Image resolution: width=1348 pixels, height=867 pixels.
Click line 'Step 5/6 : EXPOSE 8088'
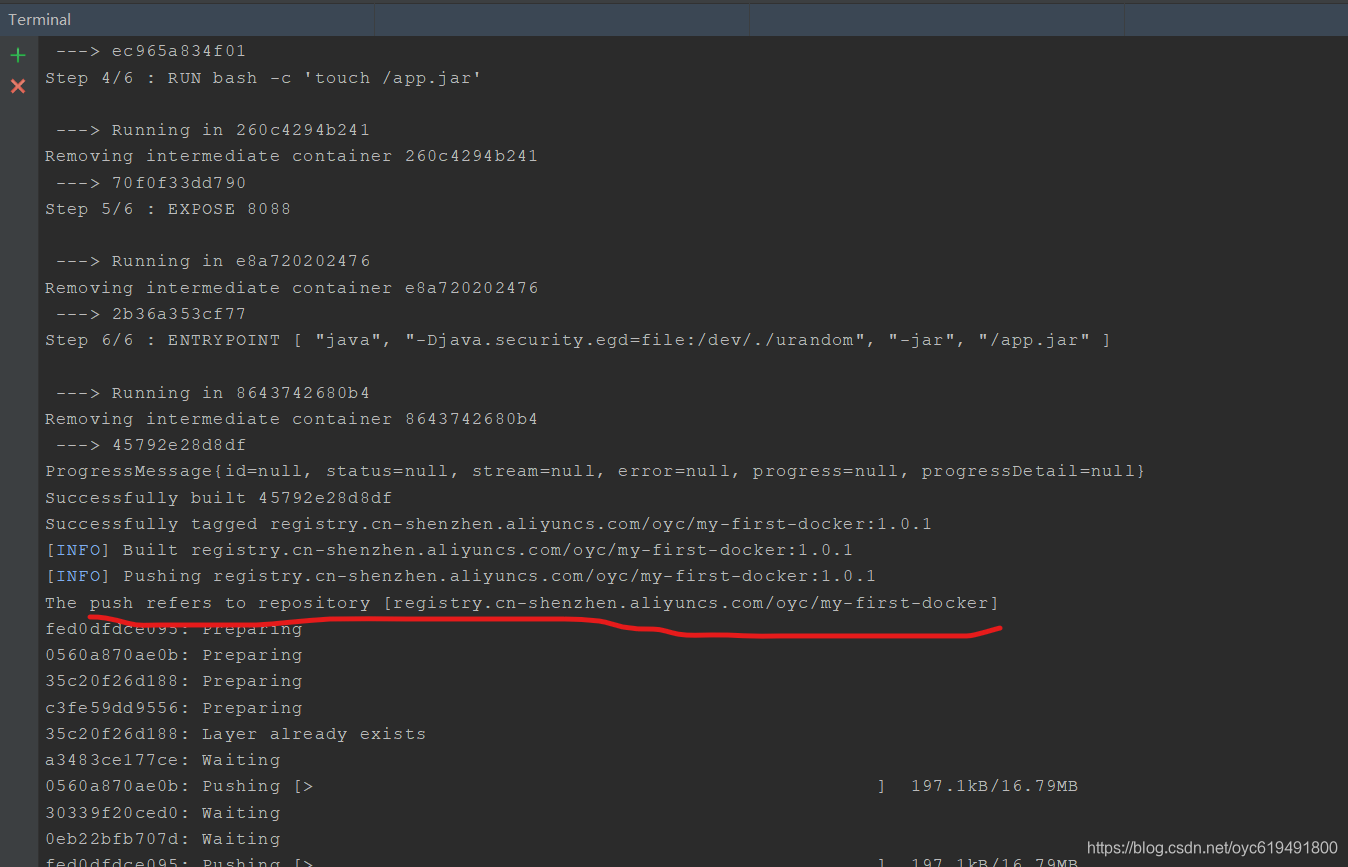[168, 209]
